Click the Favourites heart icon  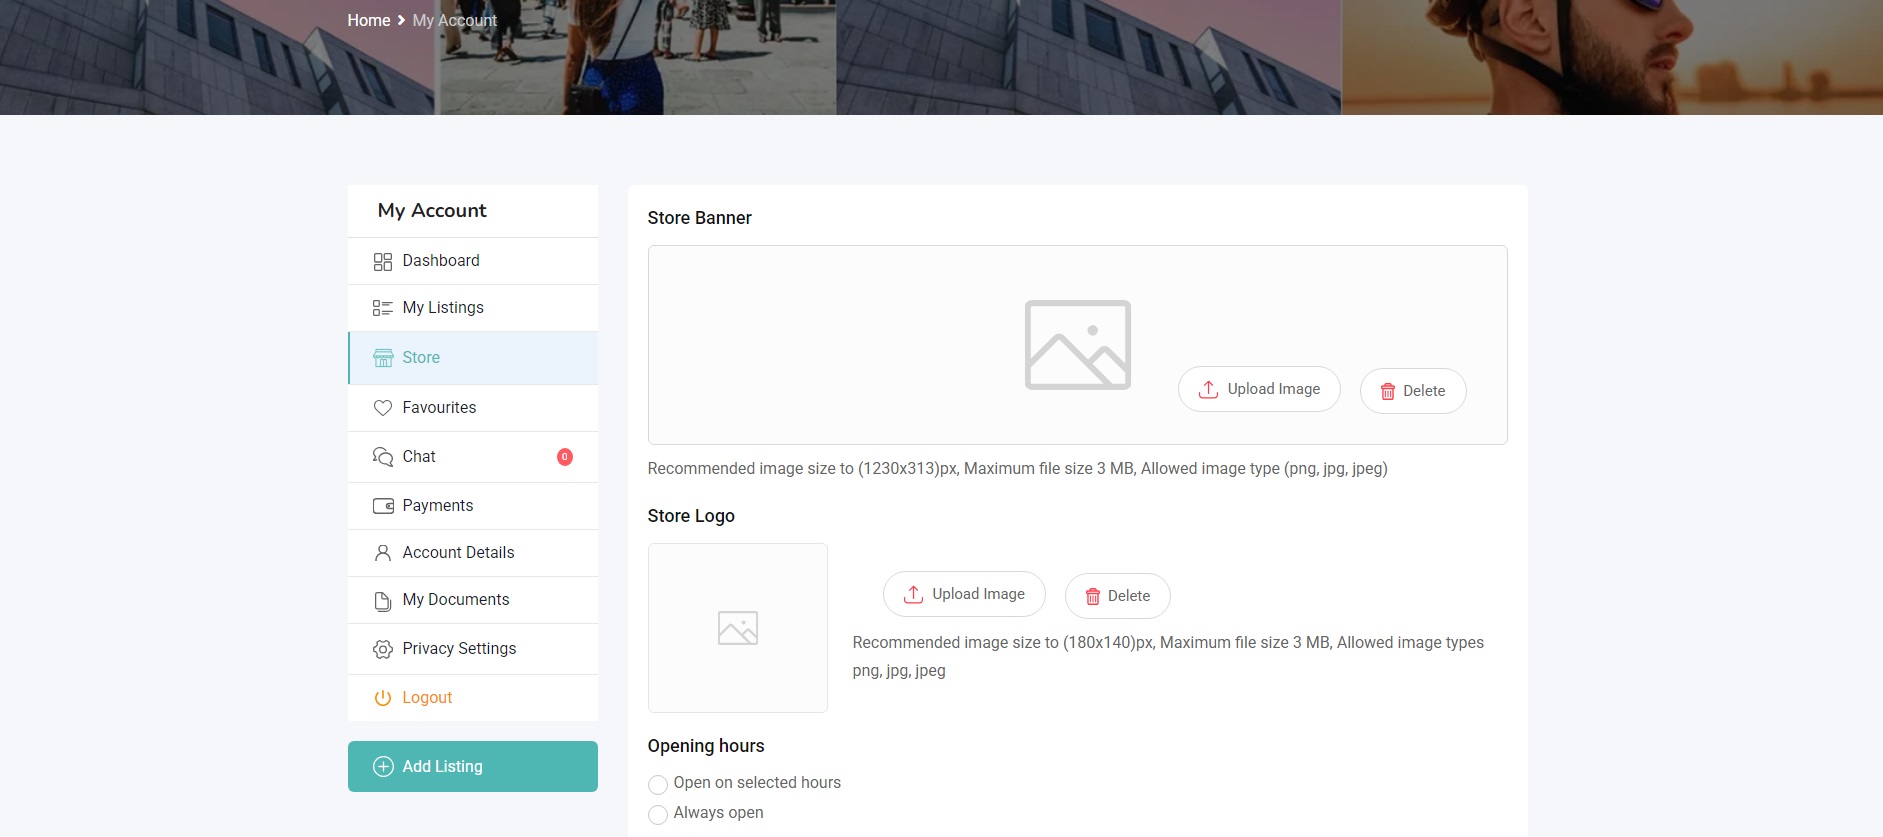(x=382, y=408)
